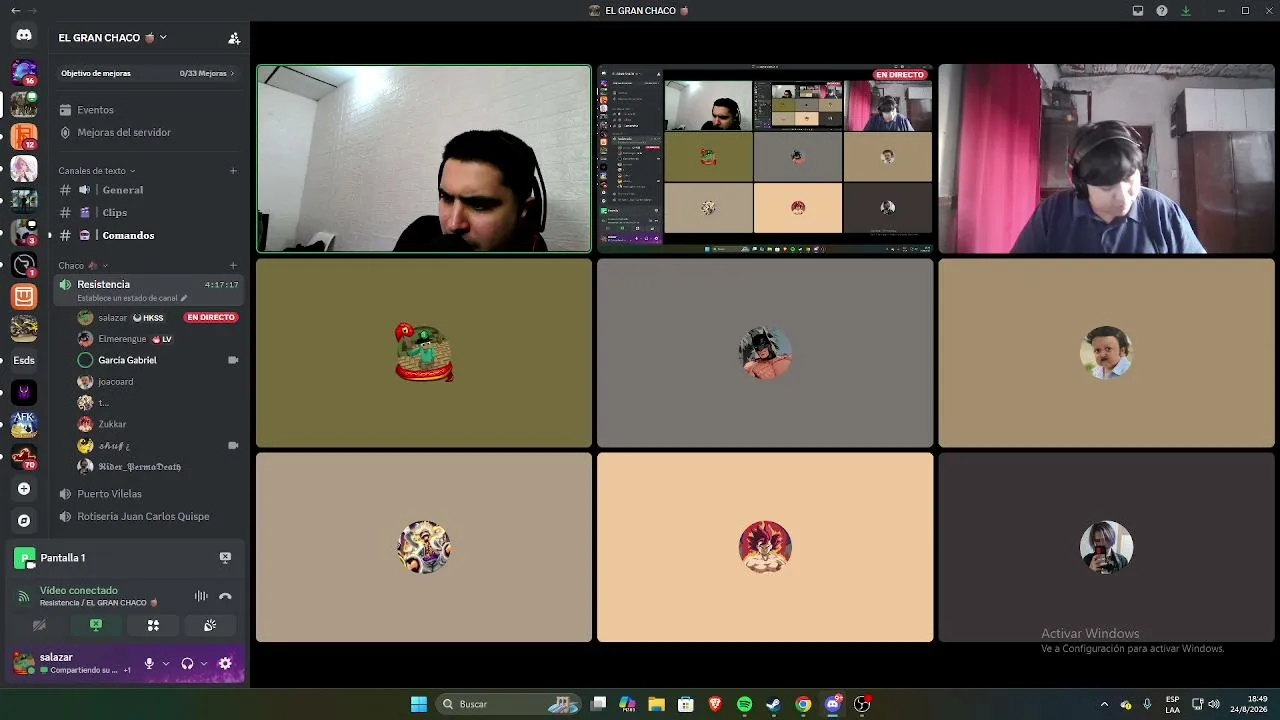Open Discord home direct messages icon
Image resolution: width=1280 pixels, height=720 pixels.
pyautogui.click(x=24, y=35)
